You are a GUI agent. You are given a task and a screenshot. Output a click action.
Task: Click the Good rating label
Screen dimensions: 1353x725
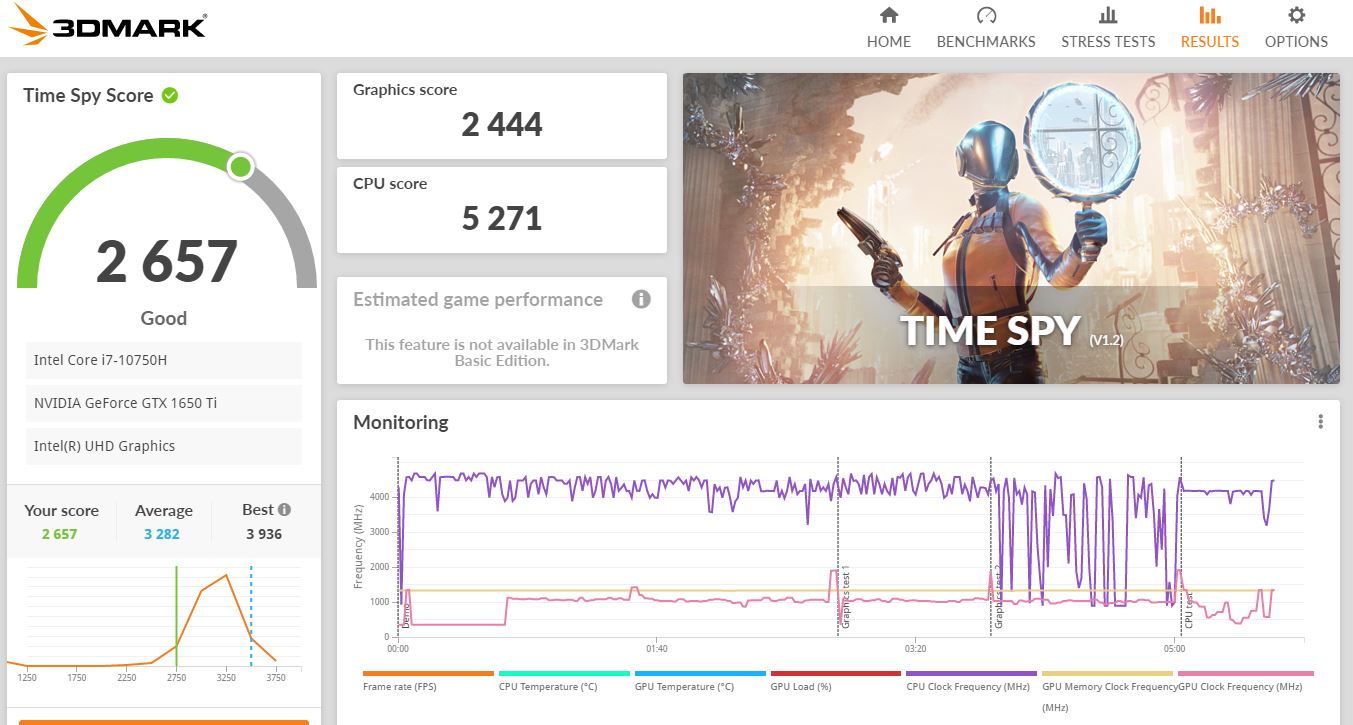point(164,318)
